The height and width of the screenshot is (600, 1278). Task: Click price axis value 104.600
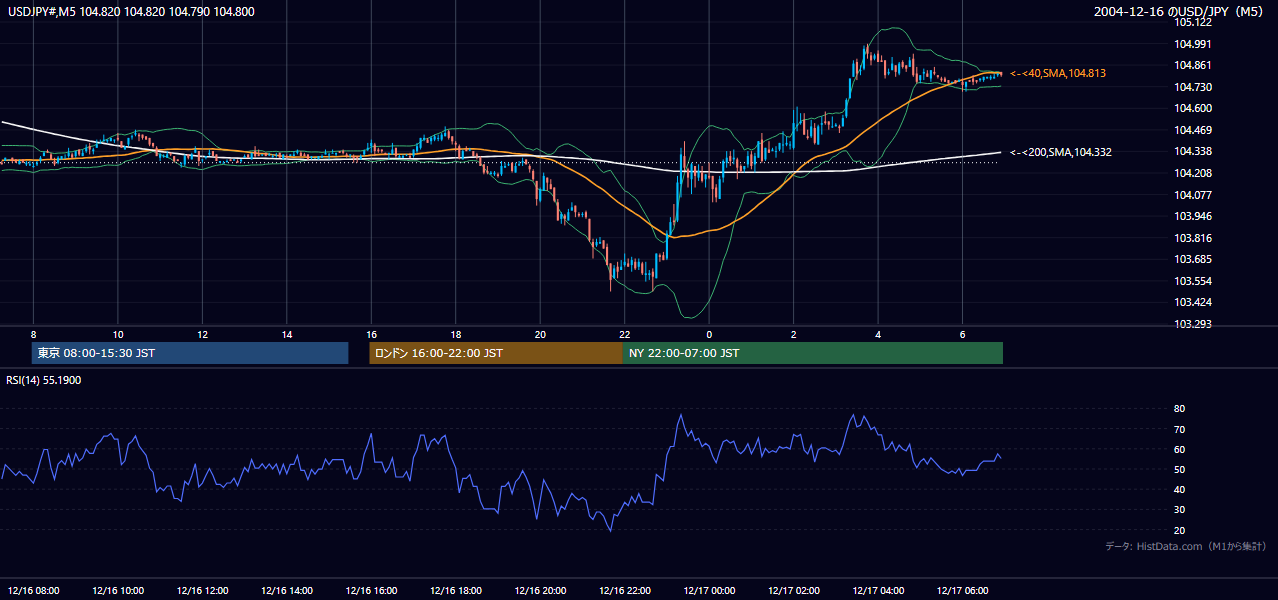point(1193,108)
